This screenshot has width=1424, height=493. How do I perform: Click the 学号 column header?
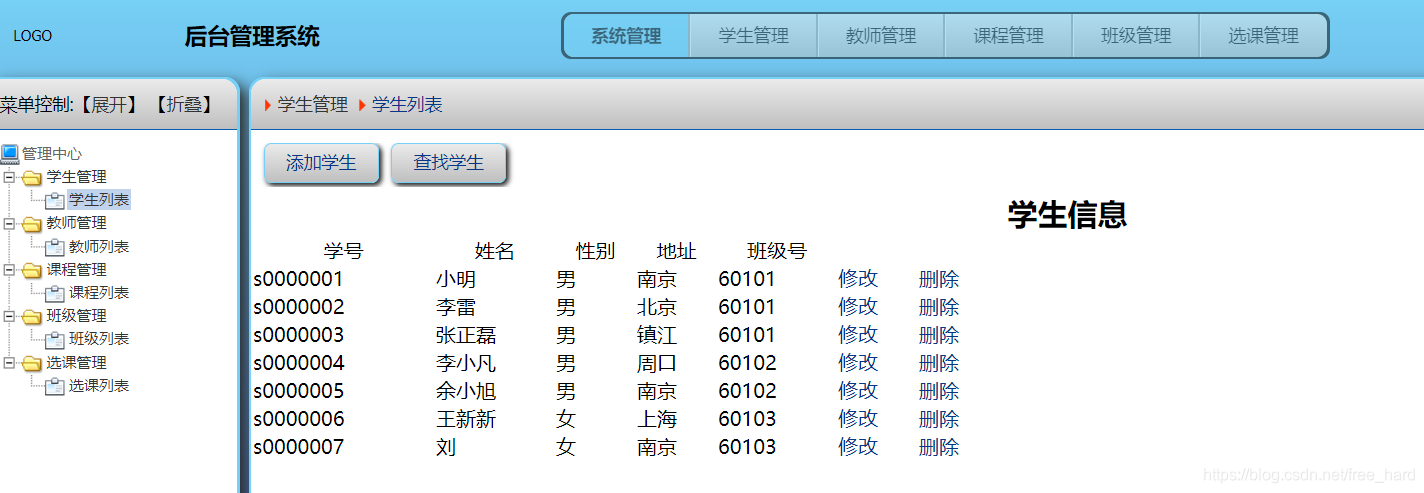click(x=343, y=251)
